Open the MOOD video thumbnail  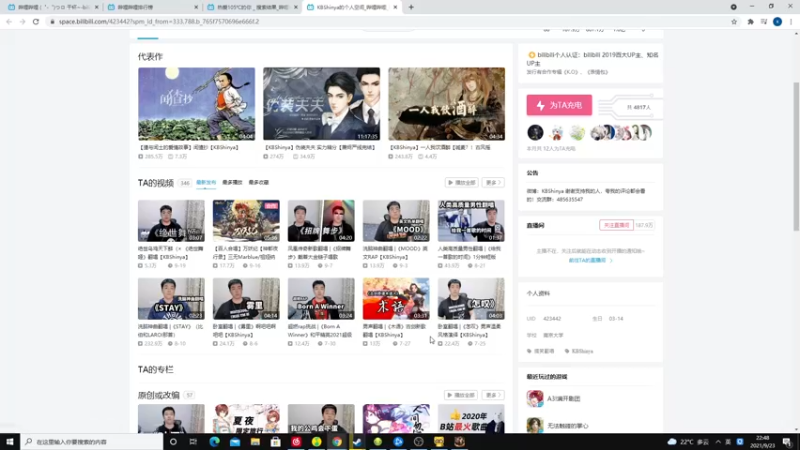pos(396,221)
